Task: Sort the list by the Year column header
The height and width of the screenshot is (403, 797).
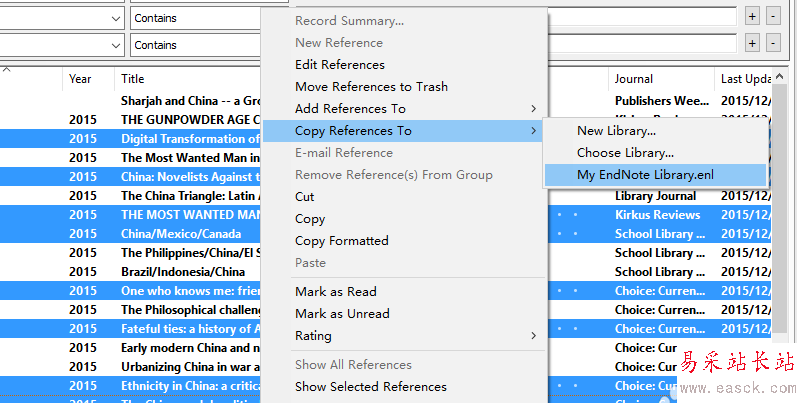Action: (81, 79)
